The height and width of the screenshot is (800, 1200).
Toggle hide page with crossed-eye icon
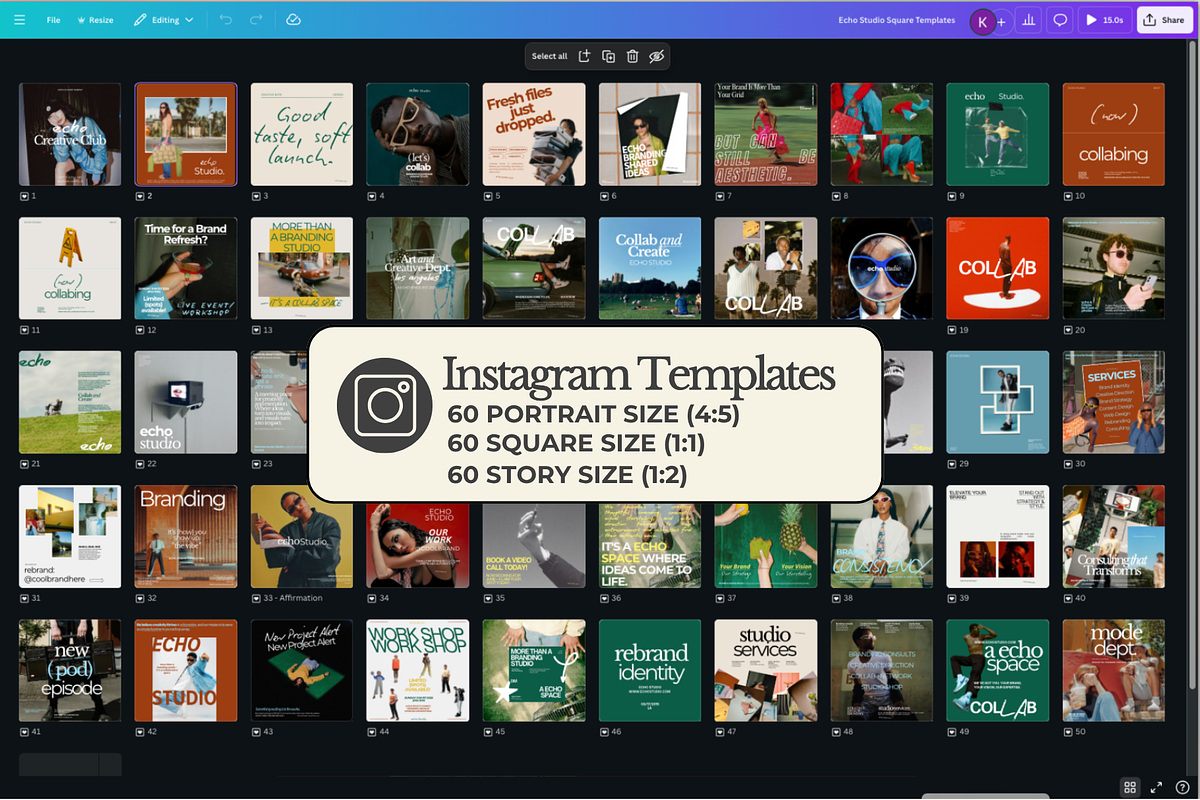[656, 56]
